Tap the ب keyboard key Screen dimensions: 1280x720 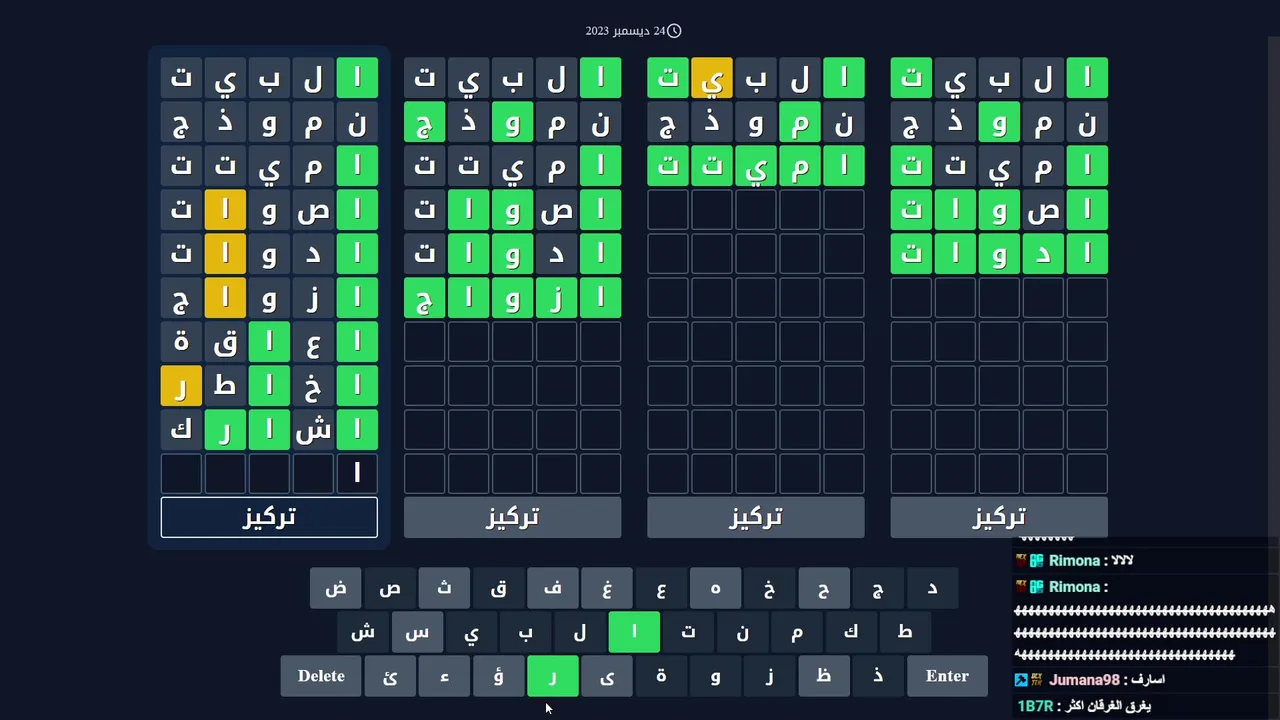(525, 632)
